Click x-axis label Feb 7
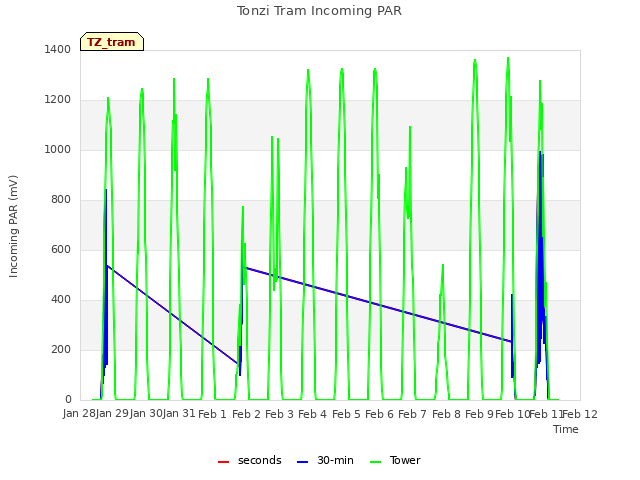The image size is (640, 480). point(412,414)
